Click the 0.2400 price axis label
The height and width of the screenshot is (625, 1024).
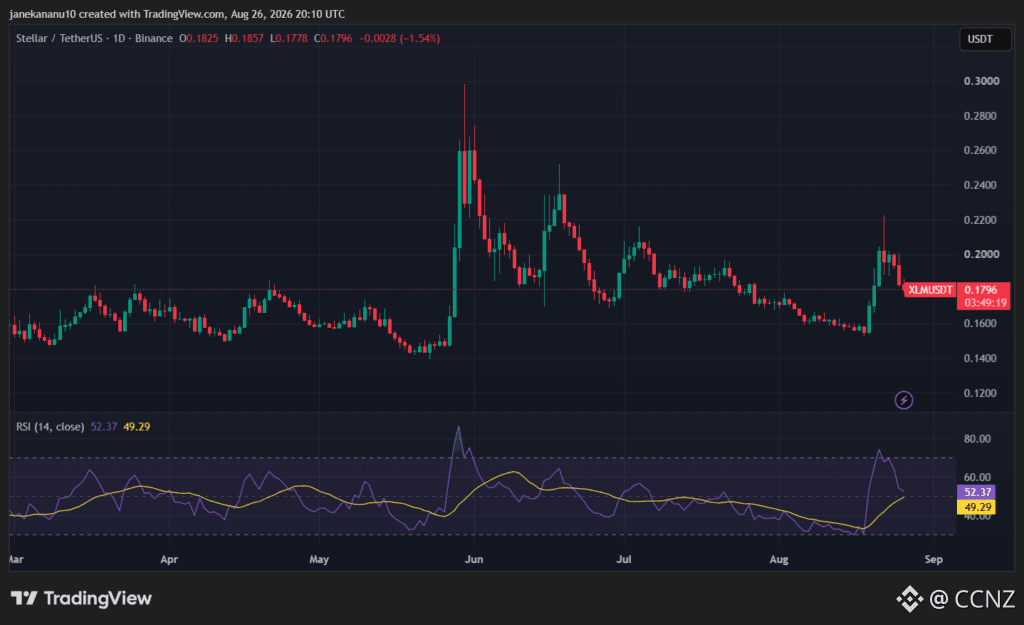(982, 185)
